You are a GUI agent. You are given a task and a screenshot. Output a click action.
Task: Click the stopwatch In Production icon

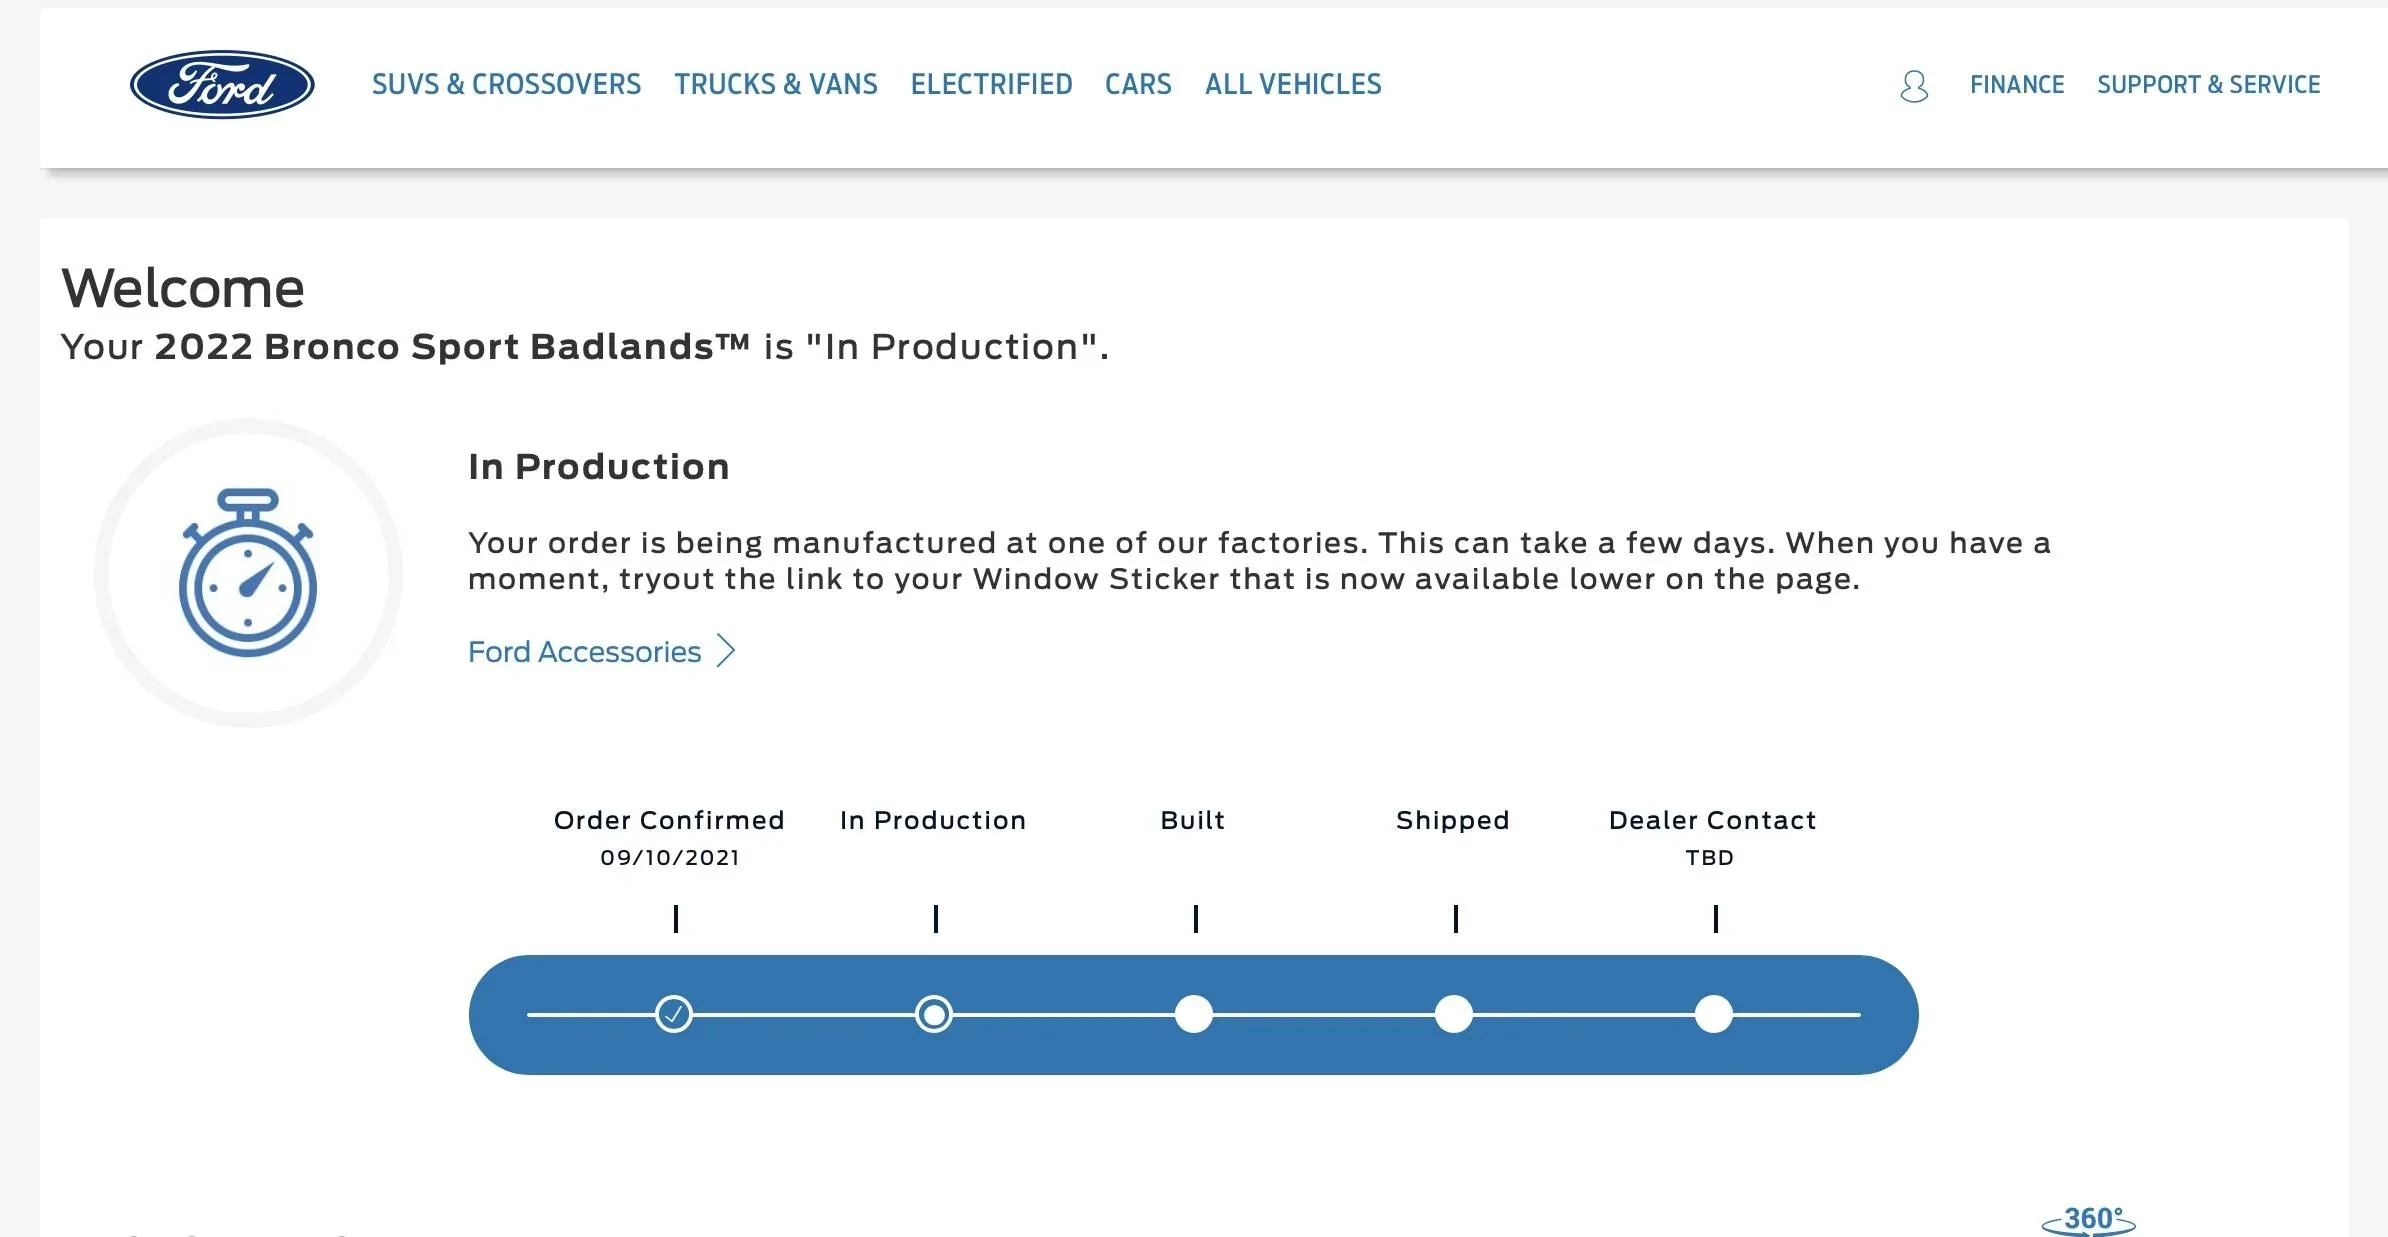point(248,573)
